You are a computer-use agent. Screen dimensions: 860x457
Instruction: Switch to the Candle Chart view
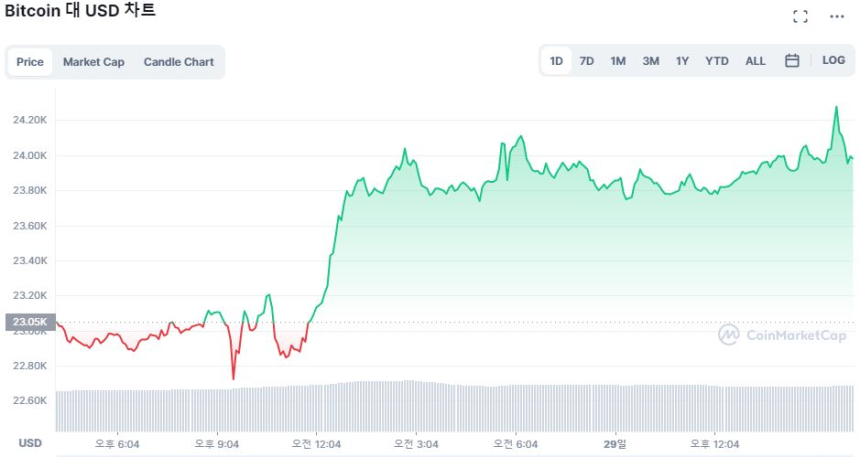point(178,62)
